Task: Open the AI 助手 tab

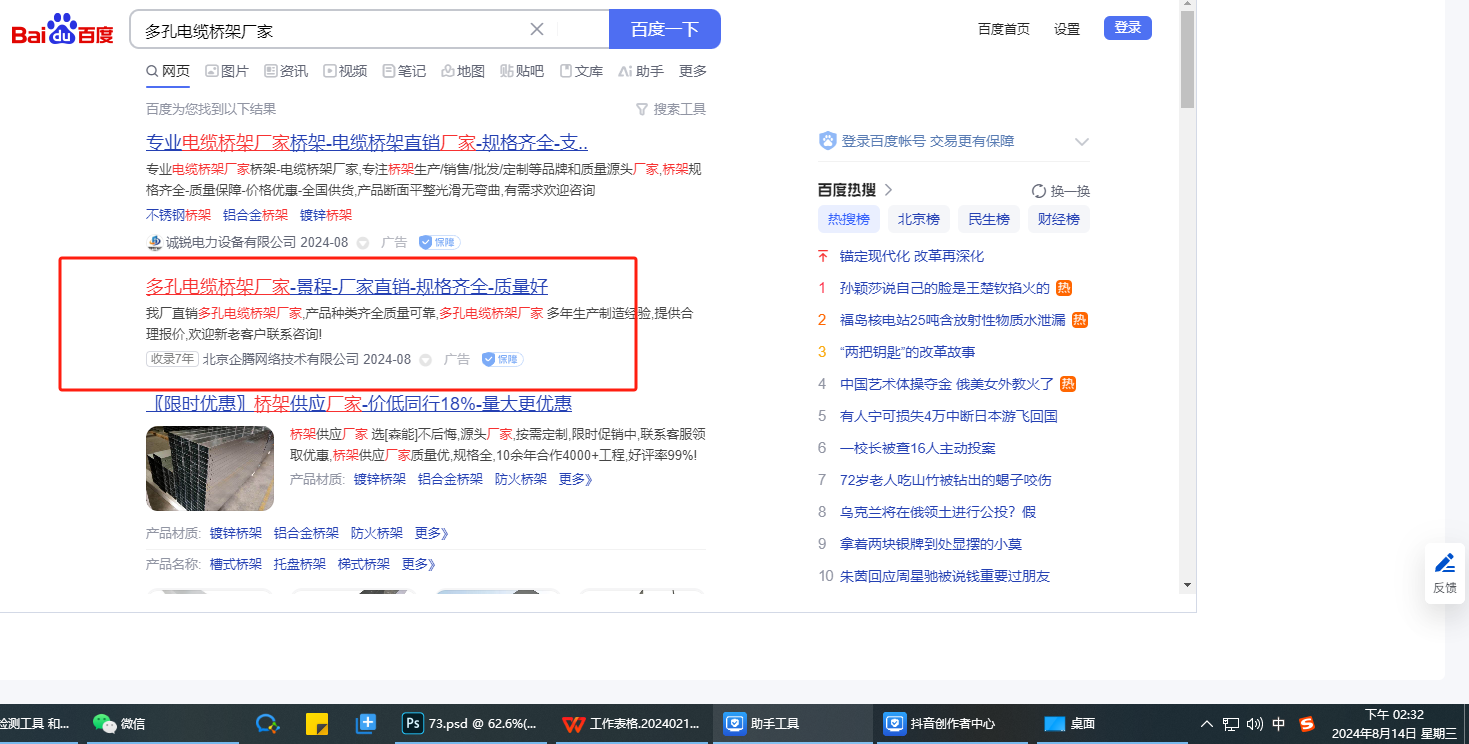Action: click(641, 71)
